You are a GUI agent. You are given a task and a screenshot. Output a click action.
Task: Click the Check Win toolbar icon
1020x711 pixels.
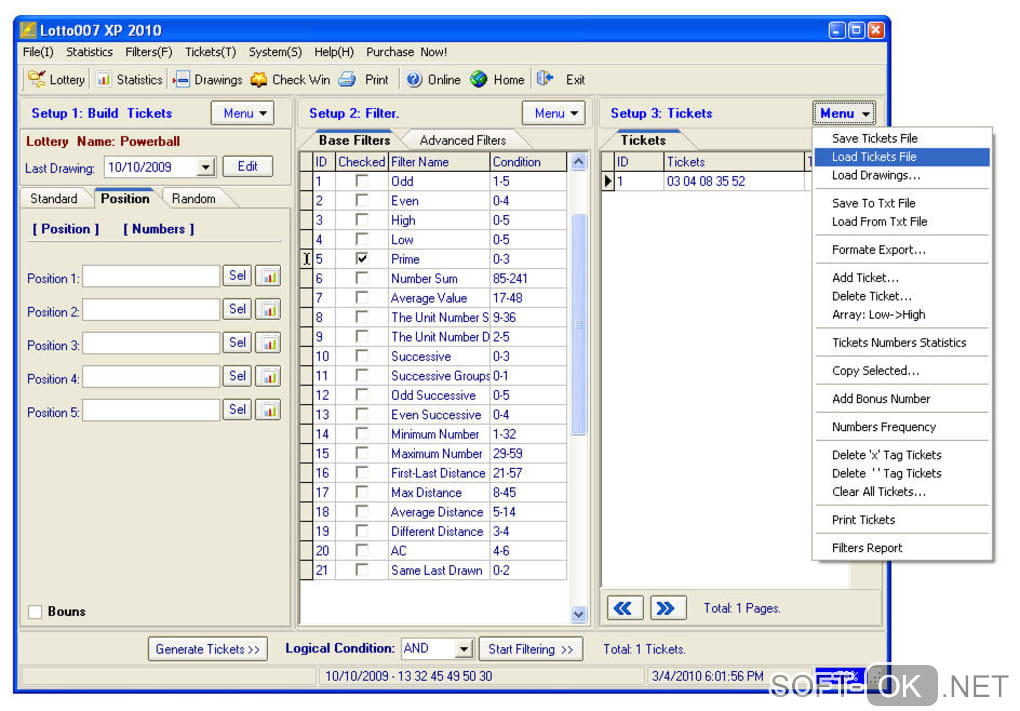click(259, 79)
